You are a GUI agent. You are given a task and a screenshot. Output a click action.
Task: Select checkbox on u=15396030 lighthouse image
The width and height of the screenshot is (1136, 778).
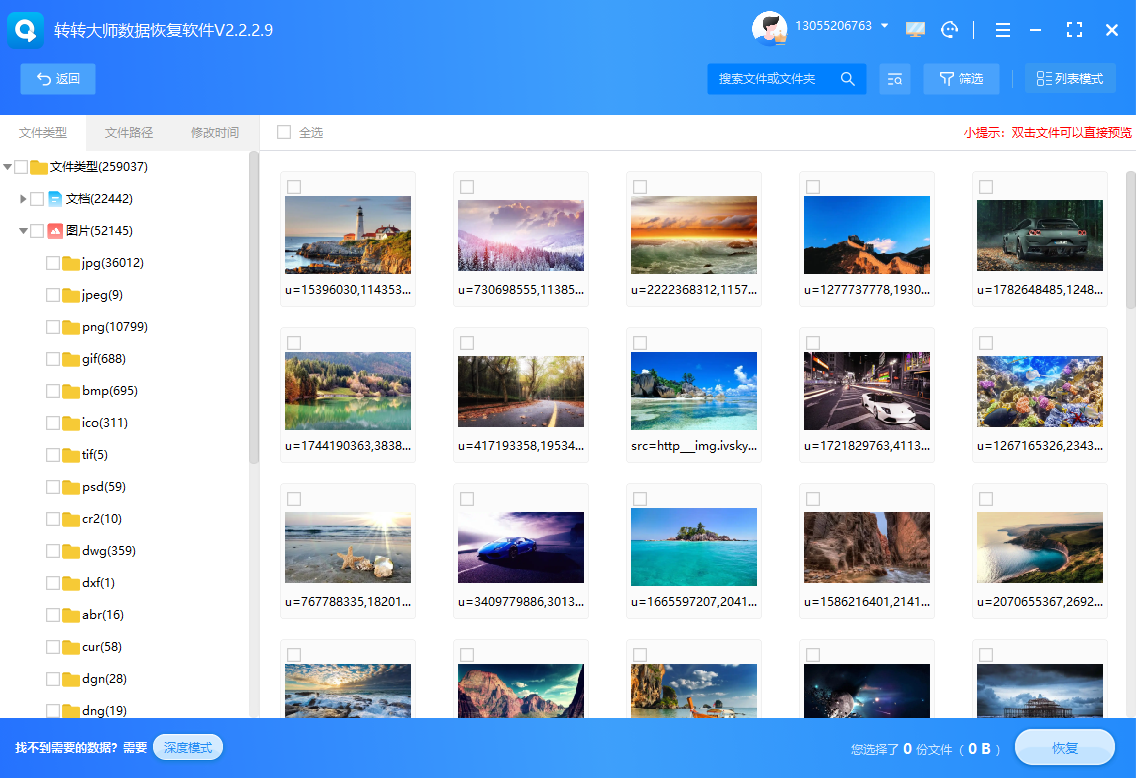coord(294,187)
